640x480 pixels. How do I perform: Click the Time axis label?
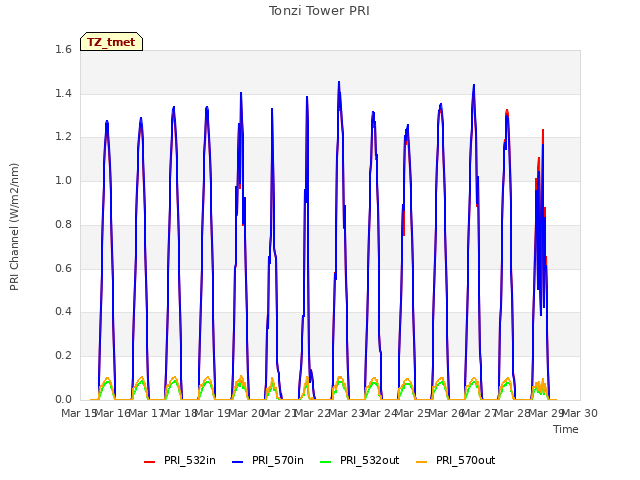tap(566, 429)
